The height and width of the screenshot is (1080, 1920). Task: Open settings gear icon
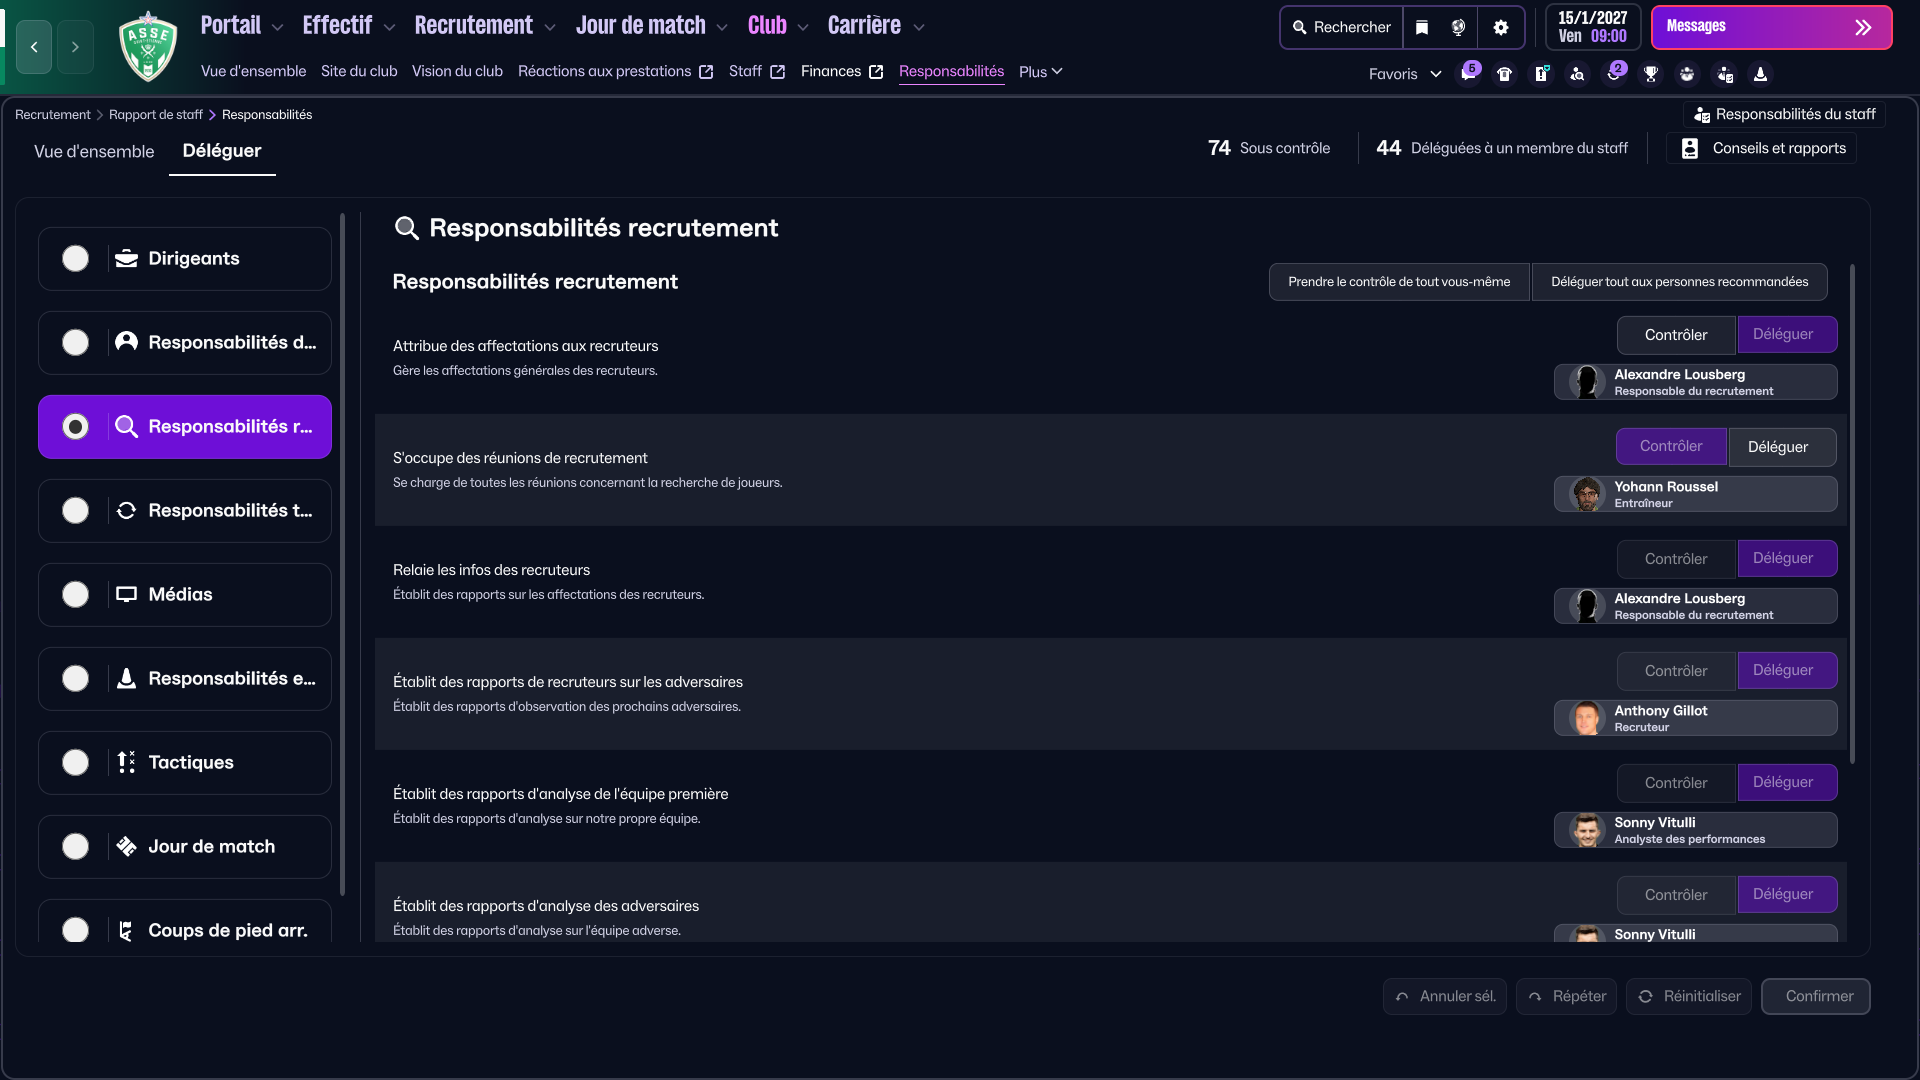coord(1501,28)
